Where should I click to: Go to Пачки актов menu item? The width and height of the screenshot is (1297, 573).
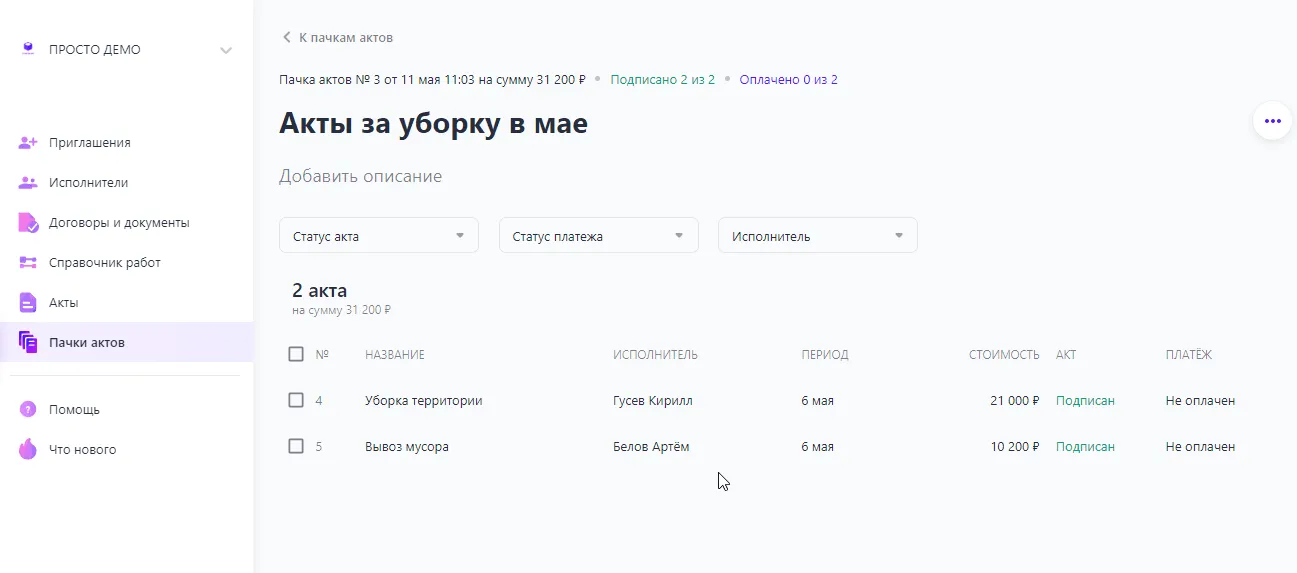(87, 343)
